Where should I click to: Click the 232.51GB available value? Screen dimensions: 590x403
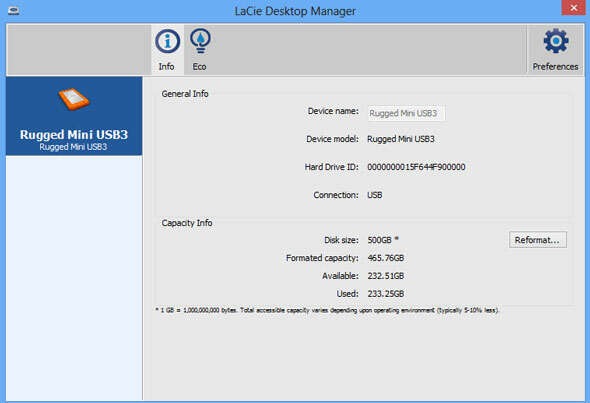point(386,276)
